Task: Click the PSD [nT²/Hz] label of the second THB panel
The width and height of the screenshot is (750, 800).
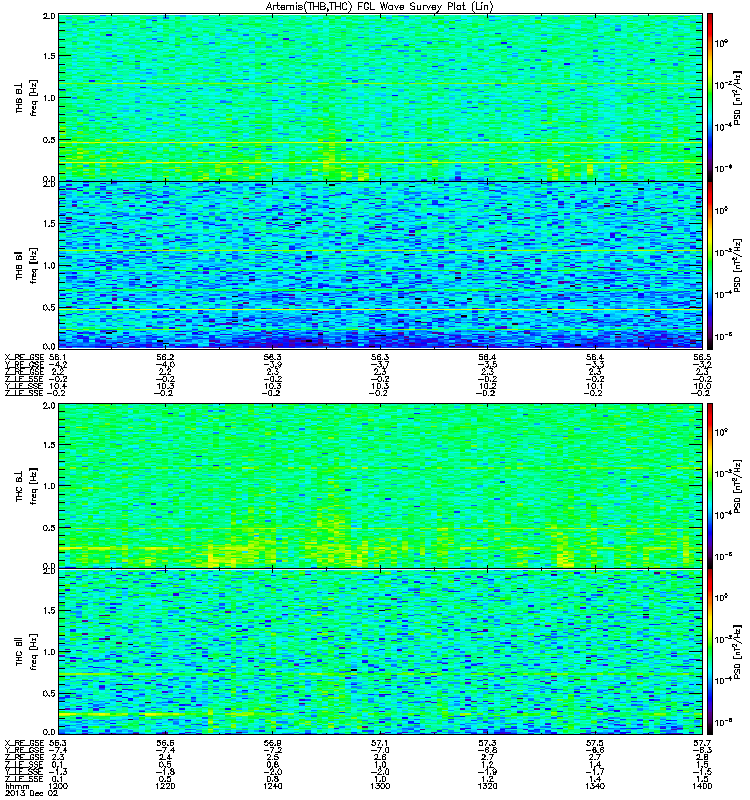Action: [x=737, y=265]
